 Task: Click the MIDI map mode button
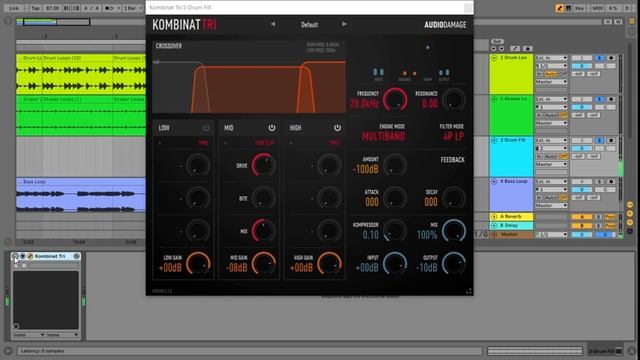[x=598, y=8]
